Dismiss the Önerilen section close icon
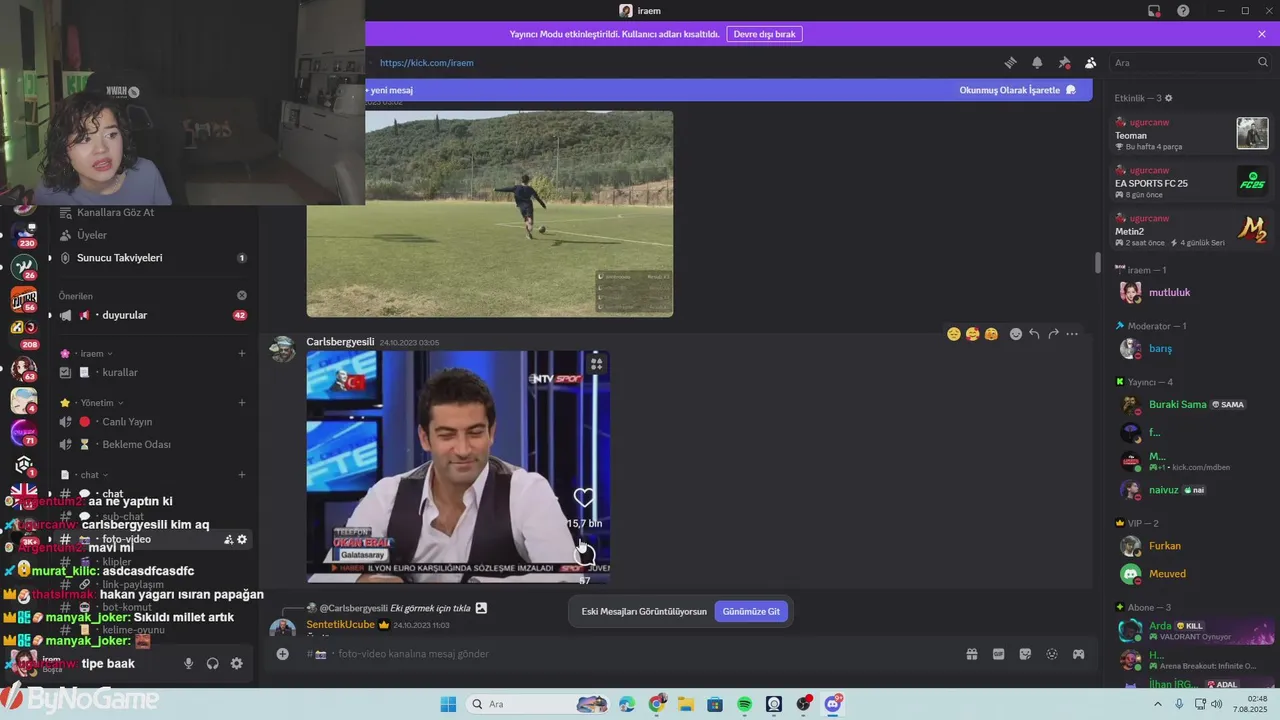The height and width of the screenshot is (720, 1280). (241, 296)
